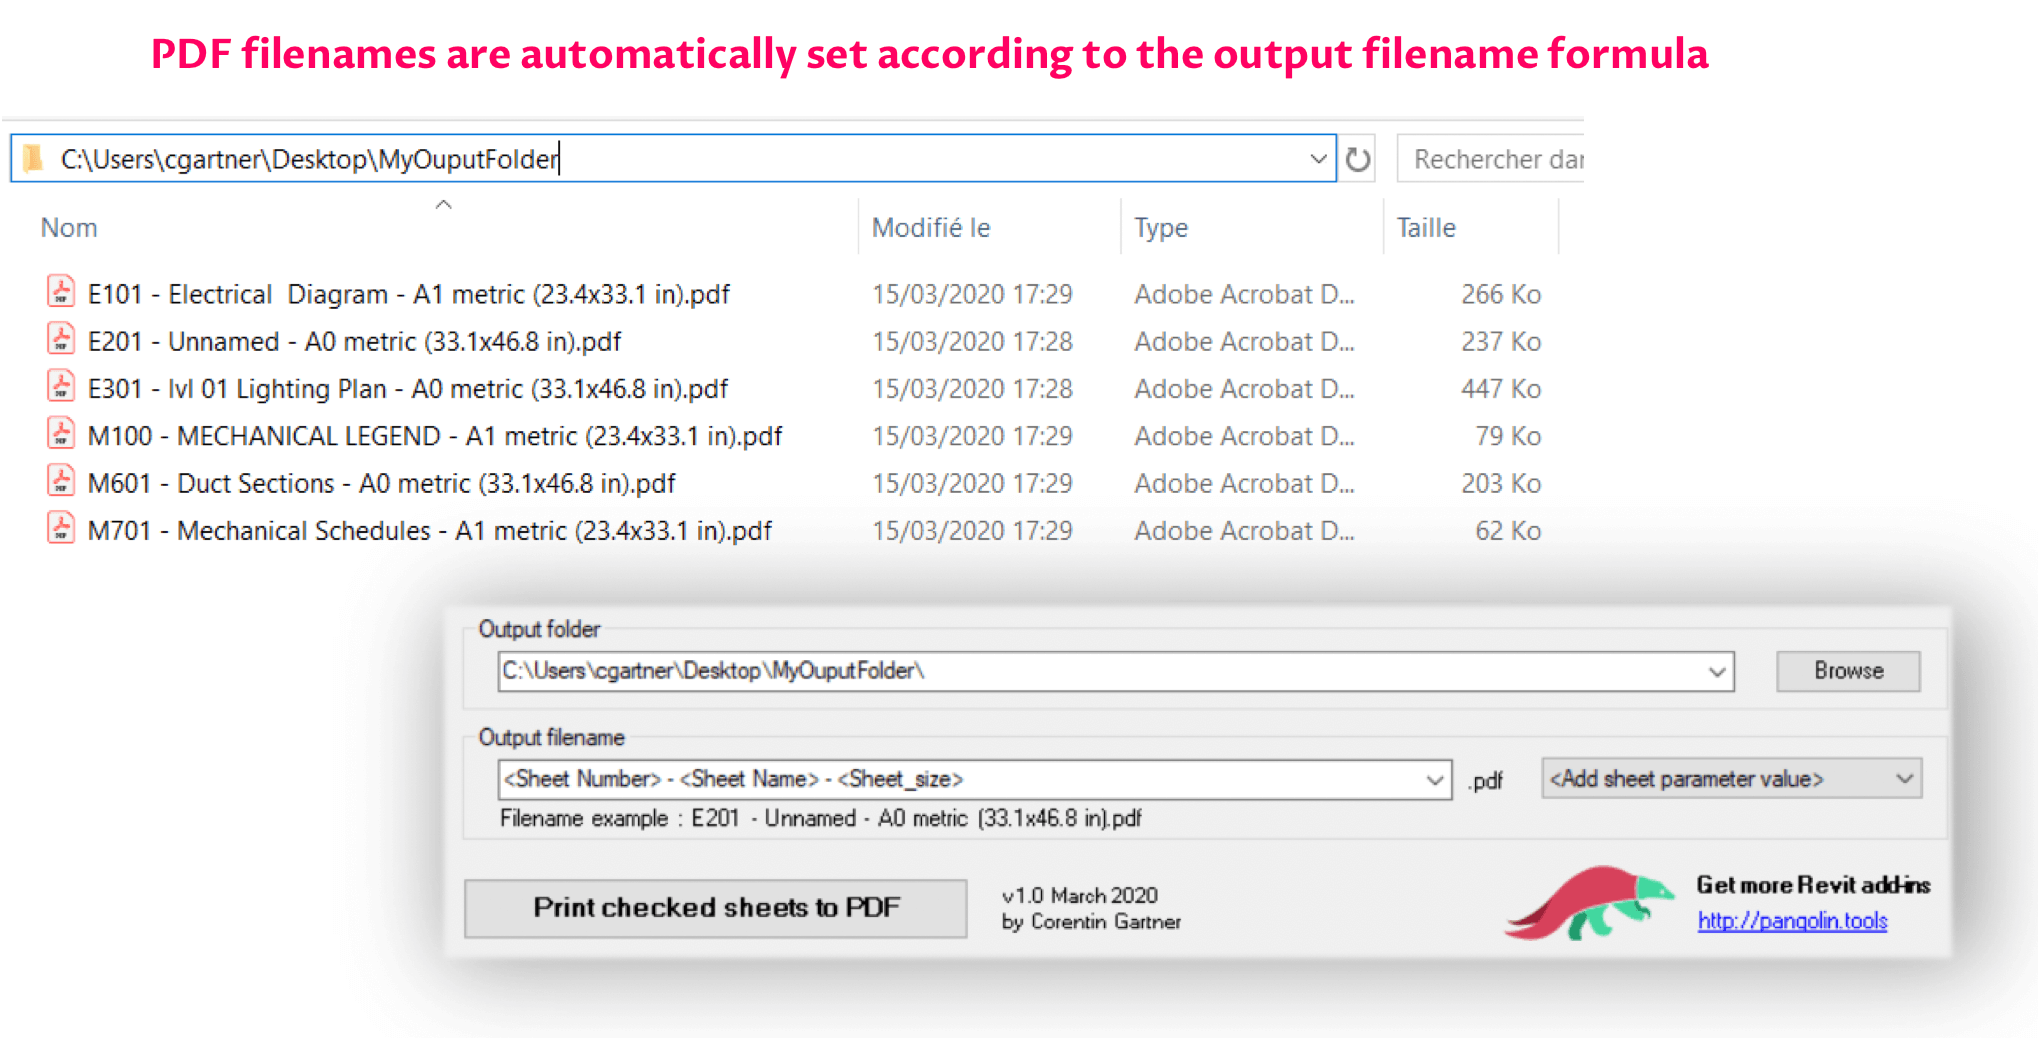Click PDF icon of E101 Electrical Diagram file
This screenshot has width=2038, height=1038.
[x=61, y=292]
